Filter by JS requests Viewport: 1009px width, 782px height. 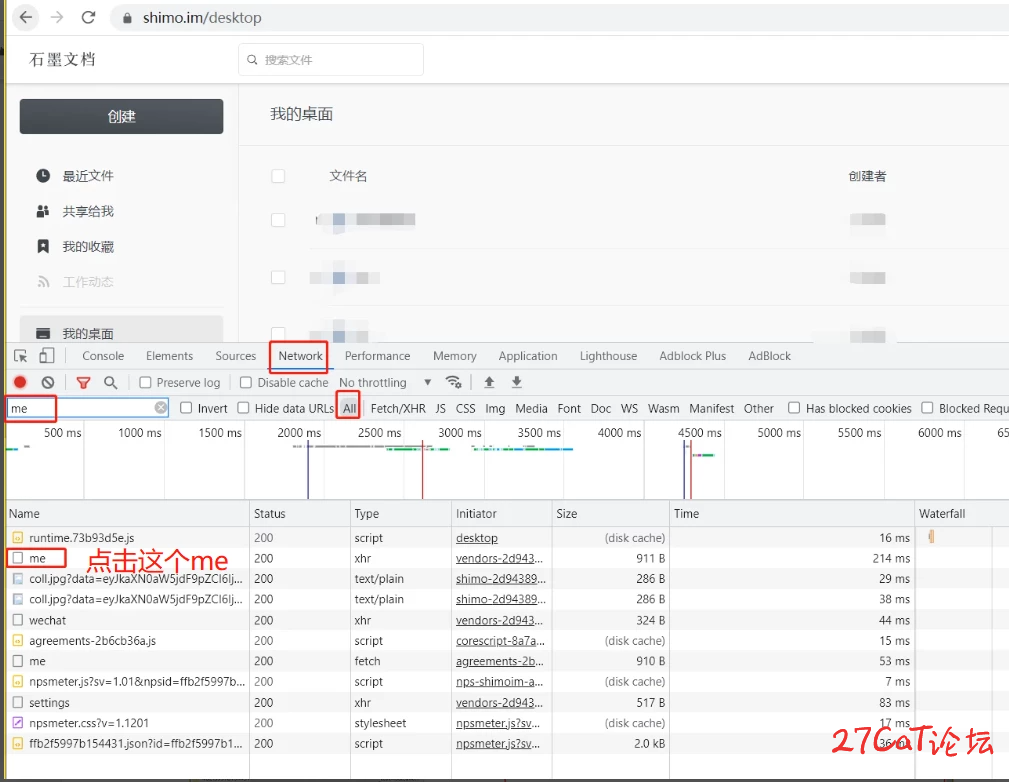(441, 408)
